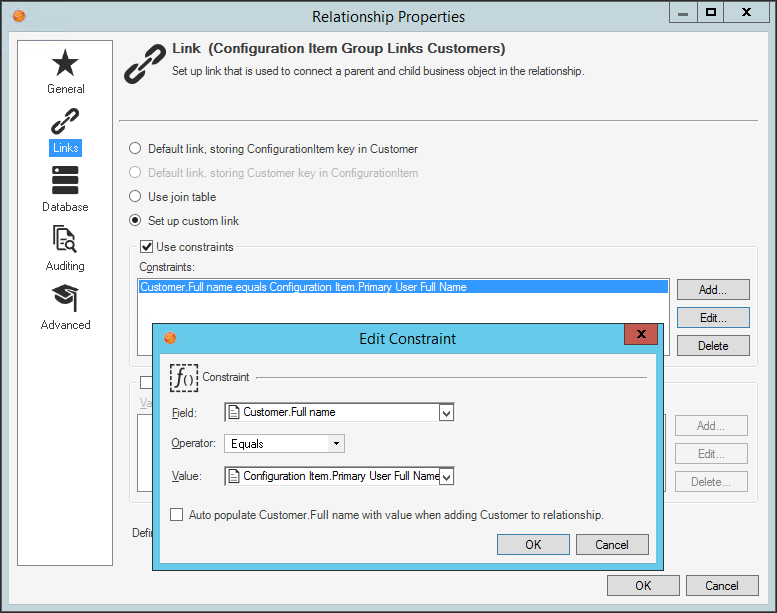Click the large chain link header icon
The height and width of the screenshot is (613, 777).
pyautogui.click(x=145, y=64)
